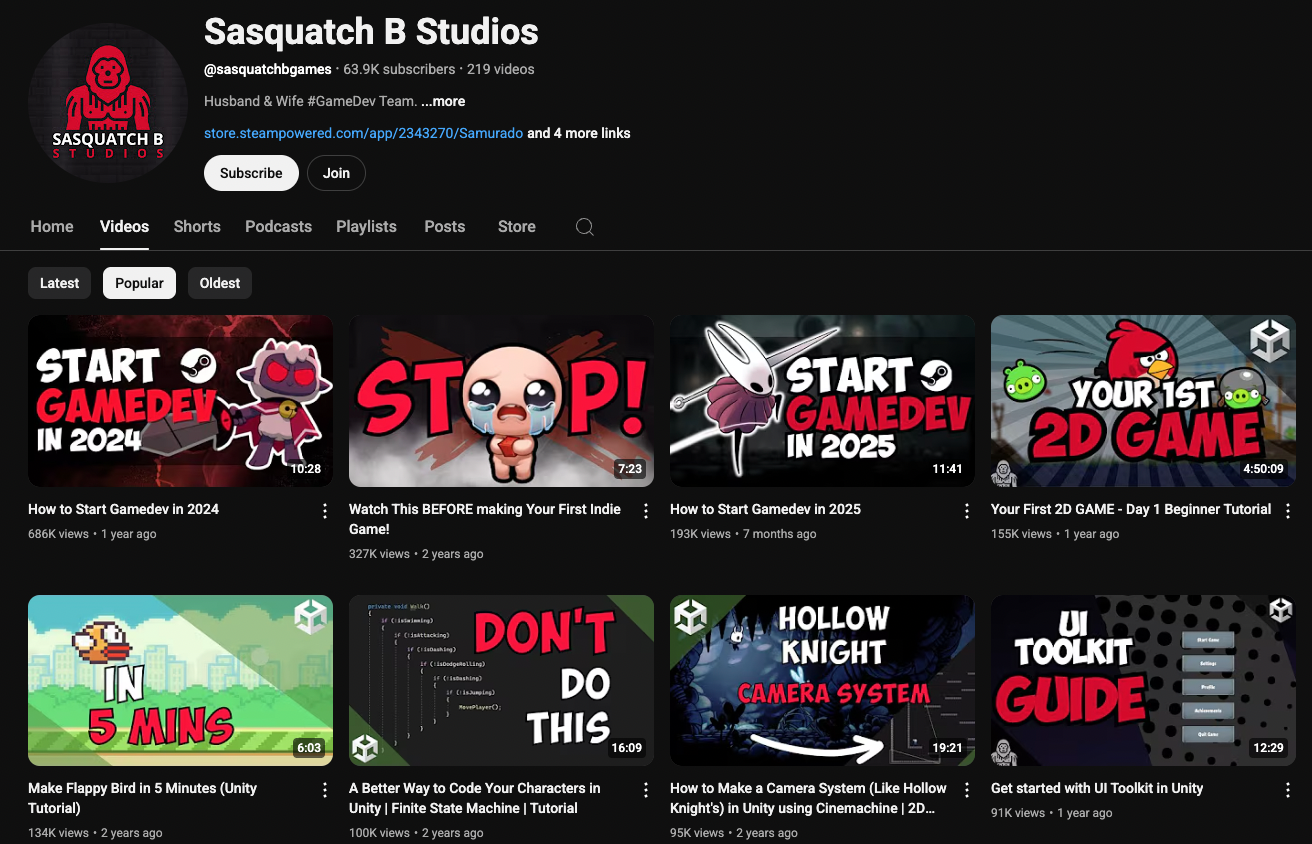Click the 193K views 7 months ago stat
Screen dimensions: 1312x844
[743, 534]
